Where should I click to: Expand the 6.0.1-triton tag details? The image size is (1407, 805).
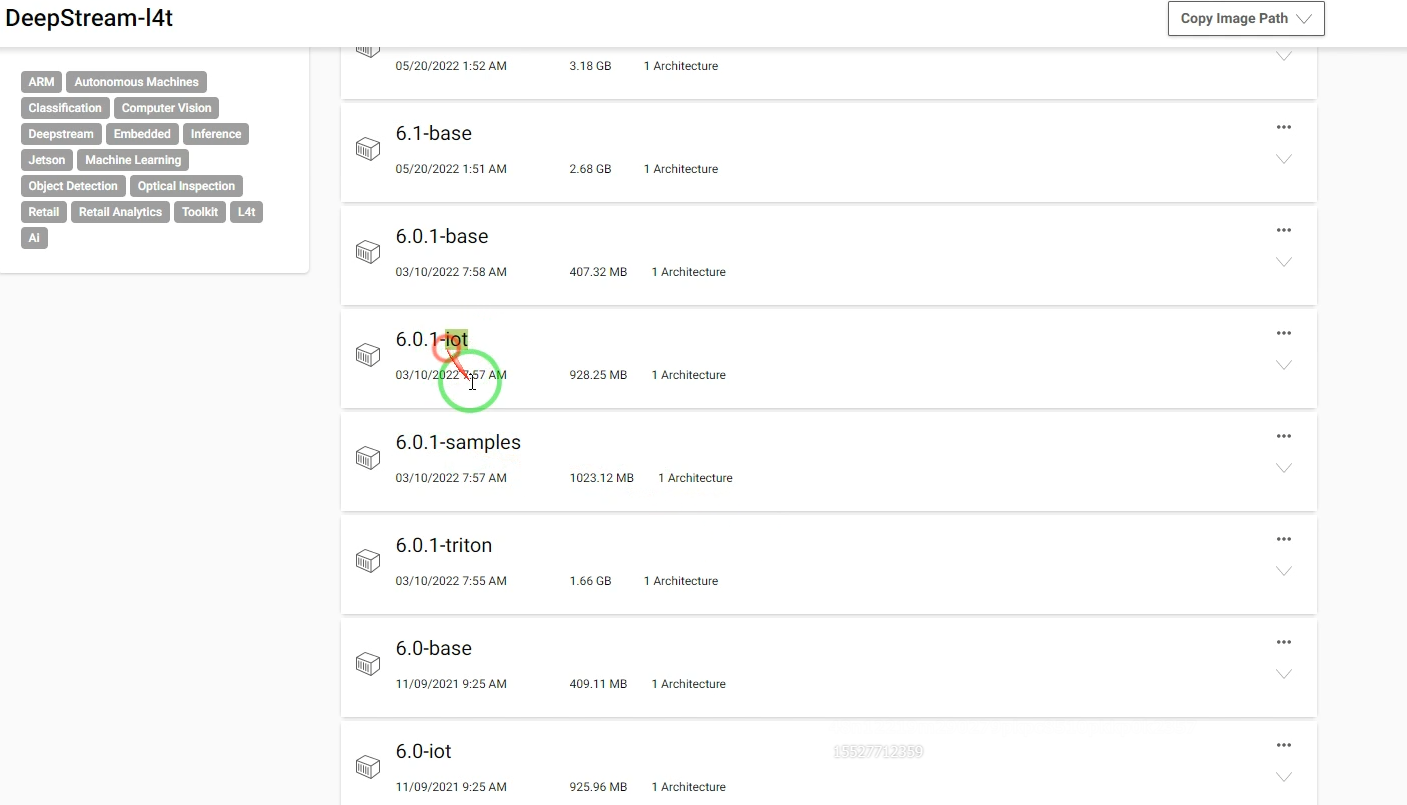[x=1284, y=571]
